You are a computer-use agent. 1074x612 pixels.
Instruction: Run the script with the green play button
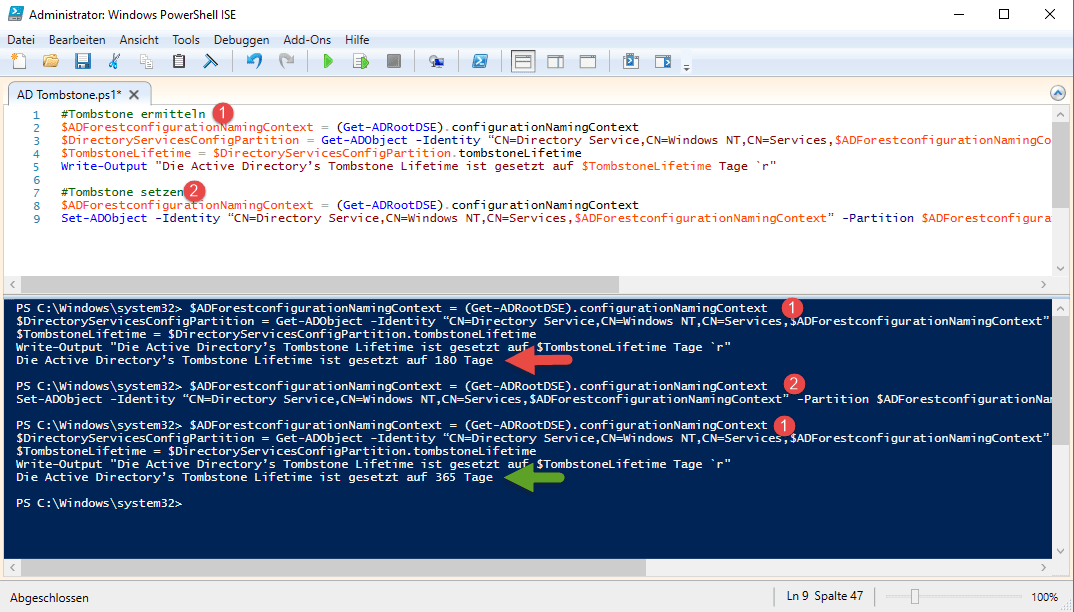coord(328,62)
